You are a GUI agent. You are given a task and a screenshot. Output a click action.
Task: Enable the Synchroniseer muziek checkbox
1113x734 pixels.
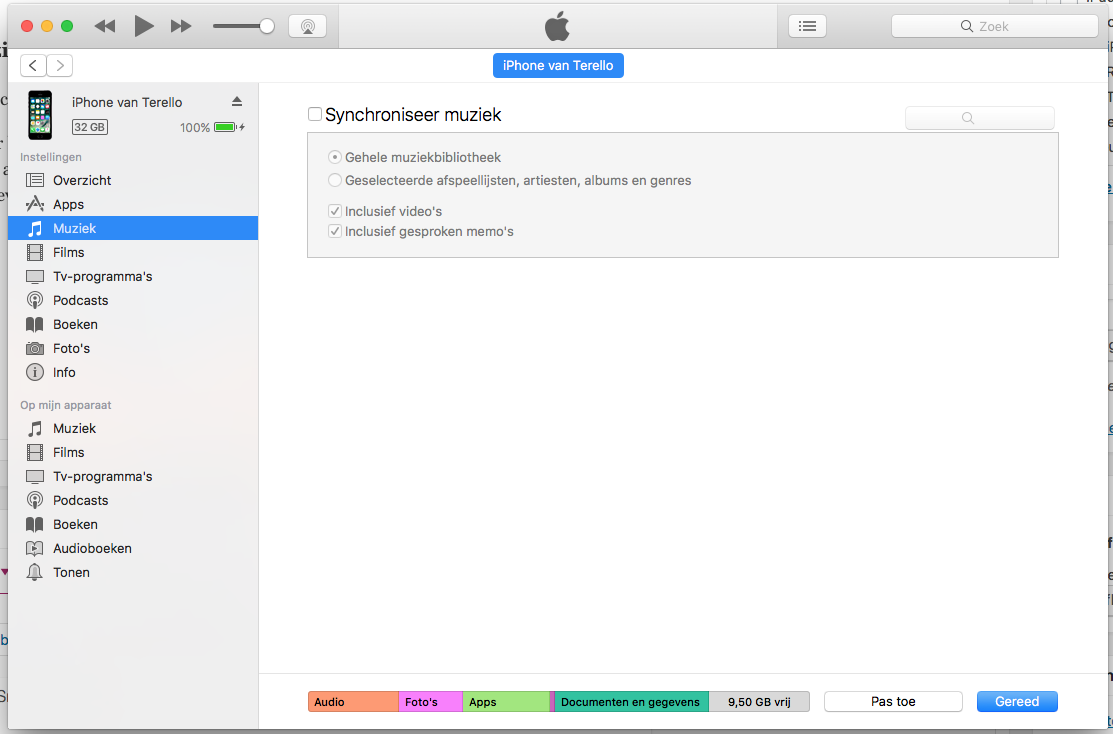(x=315, y=115)
